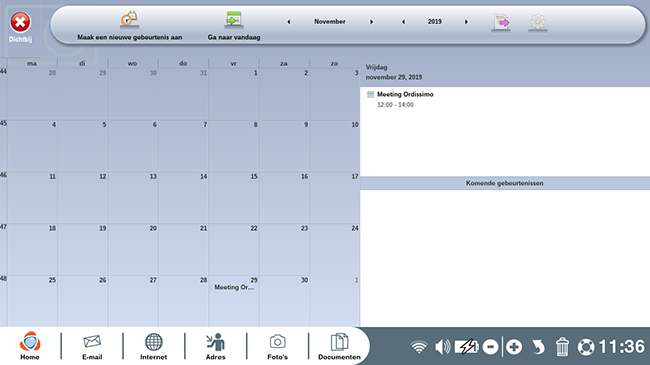Open 'Meeting Ordissimo' event in day panel
This screenshot has width=650, height=365.
click(405, 95)
